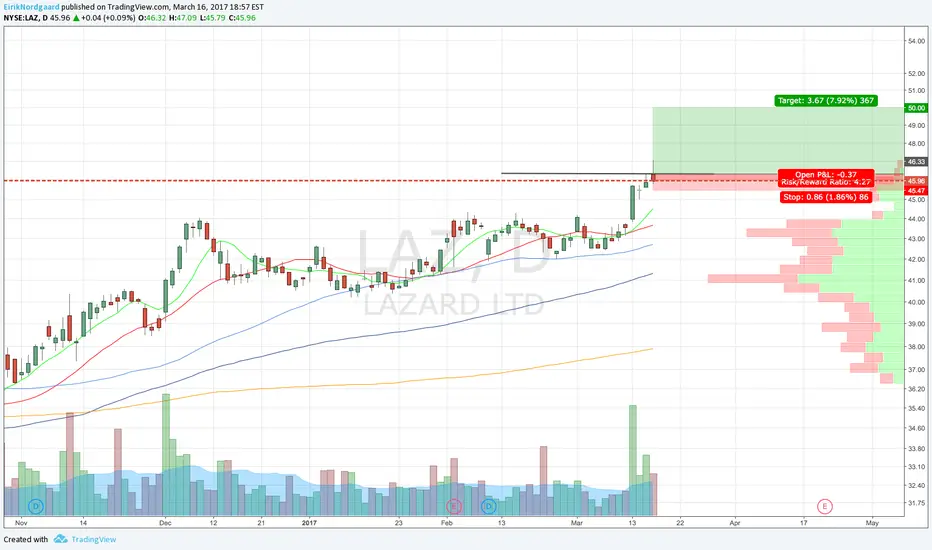This screenshot has width=932, height=550.
Task: Select the green Target label
Action: point(826,100)
